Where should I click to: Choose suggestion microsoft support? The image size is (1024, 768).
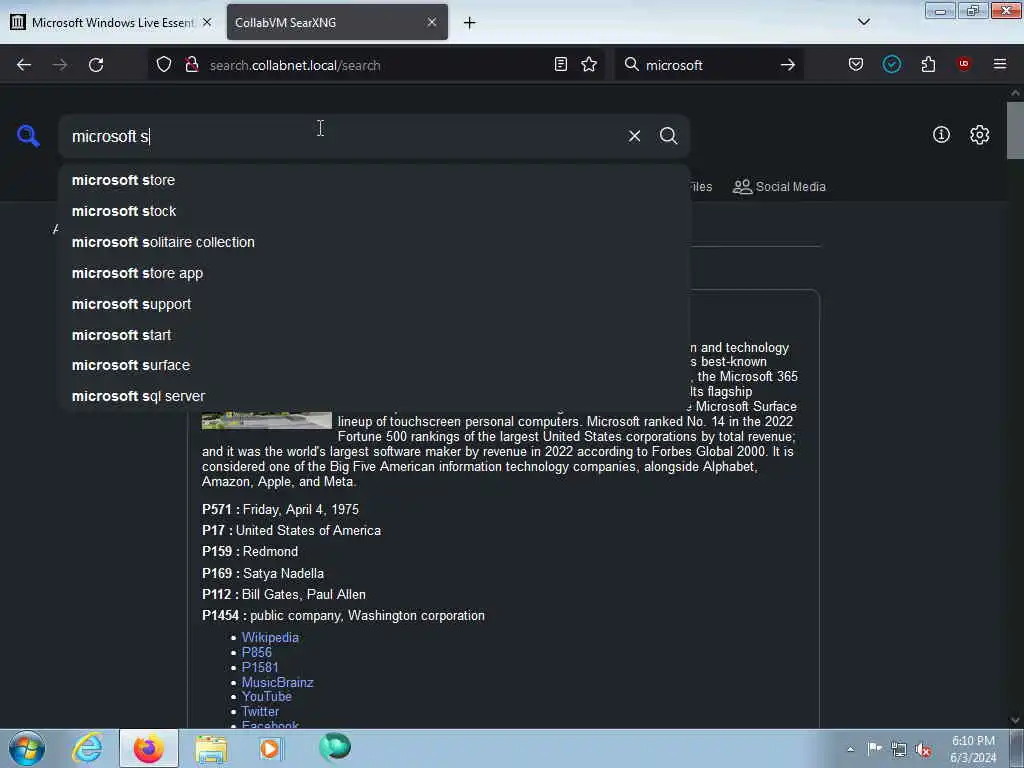(374, 304)
